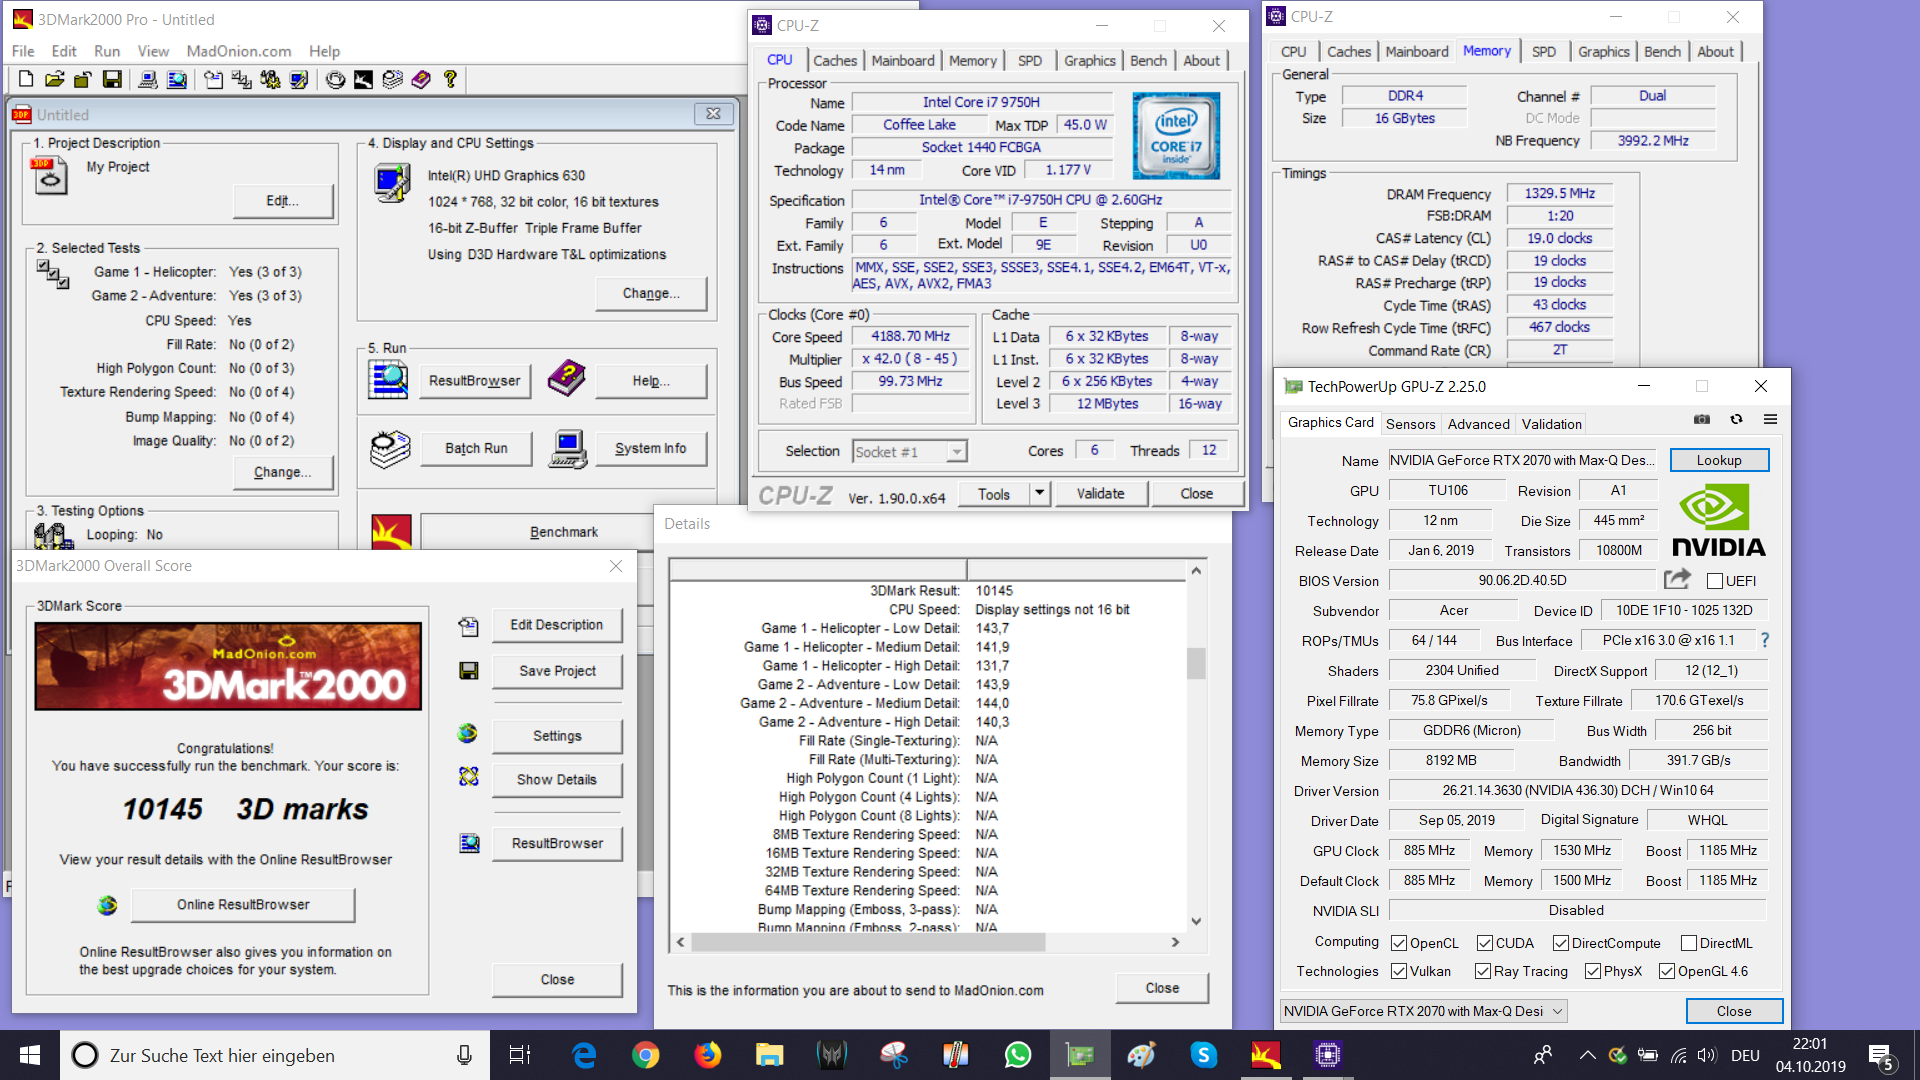Viewport: 1920px width, 1080px height.
Task: Click Change button under Selected Tests
Action: pos(282,472)
